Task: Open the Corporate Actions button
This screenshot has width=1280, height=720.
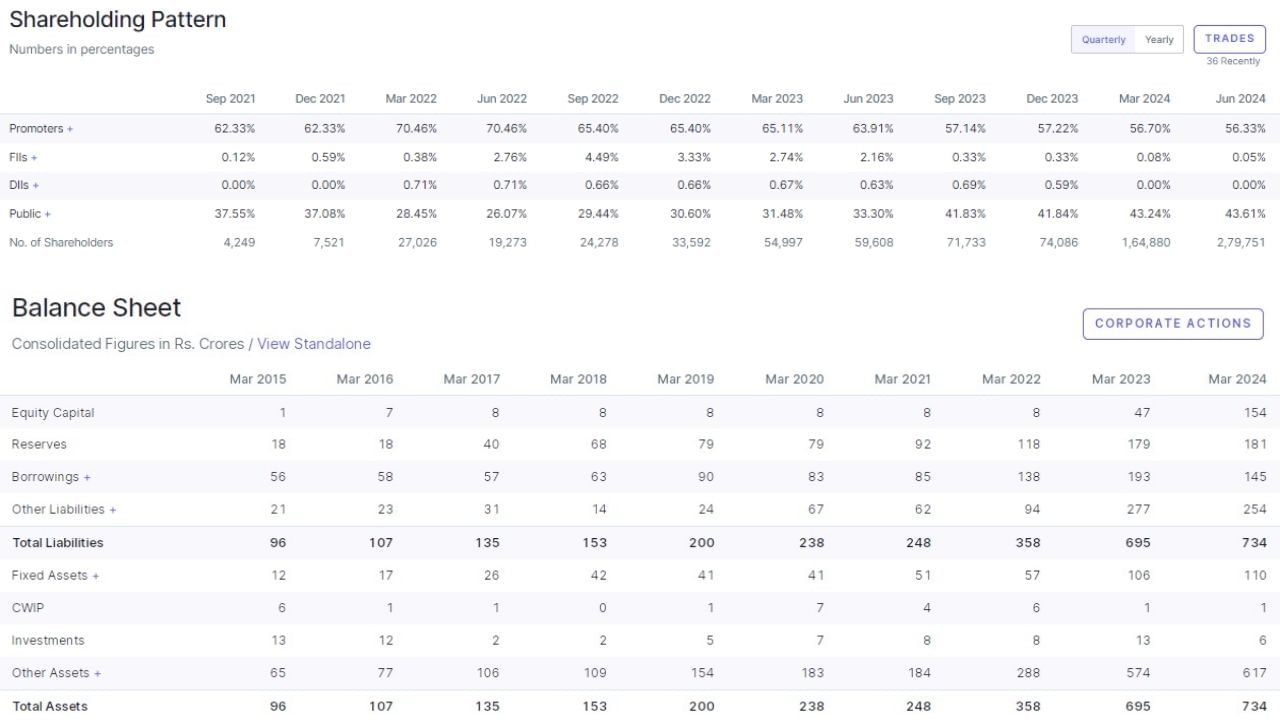Action: pos(1173,324)
